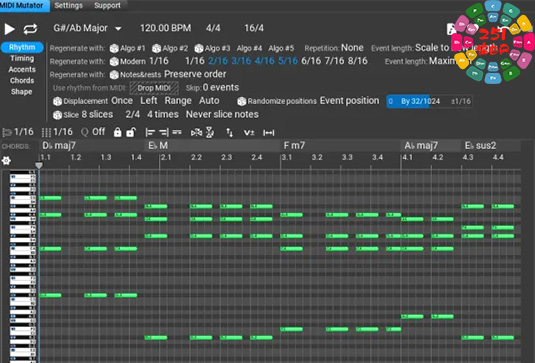
Task: Roll the Slice dice icon
Action: click(57, 115)
